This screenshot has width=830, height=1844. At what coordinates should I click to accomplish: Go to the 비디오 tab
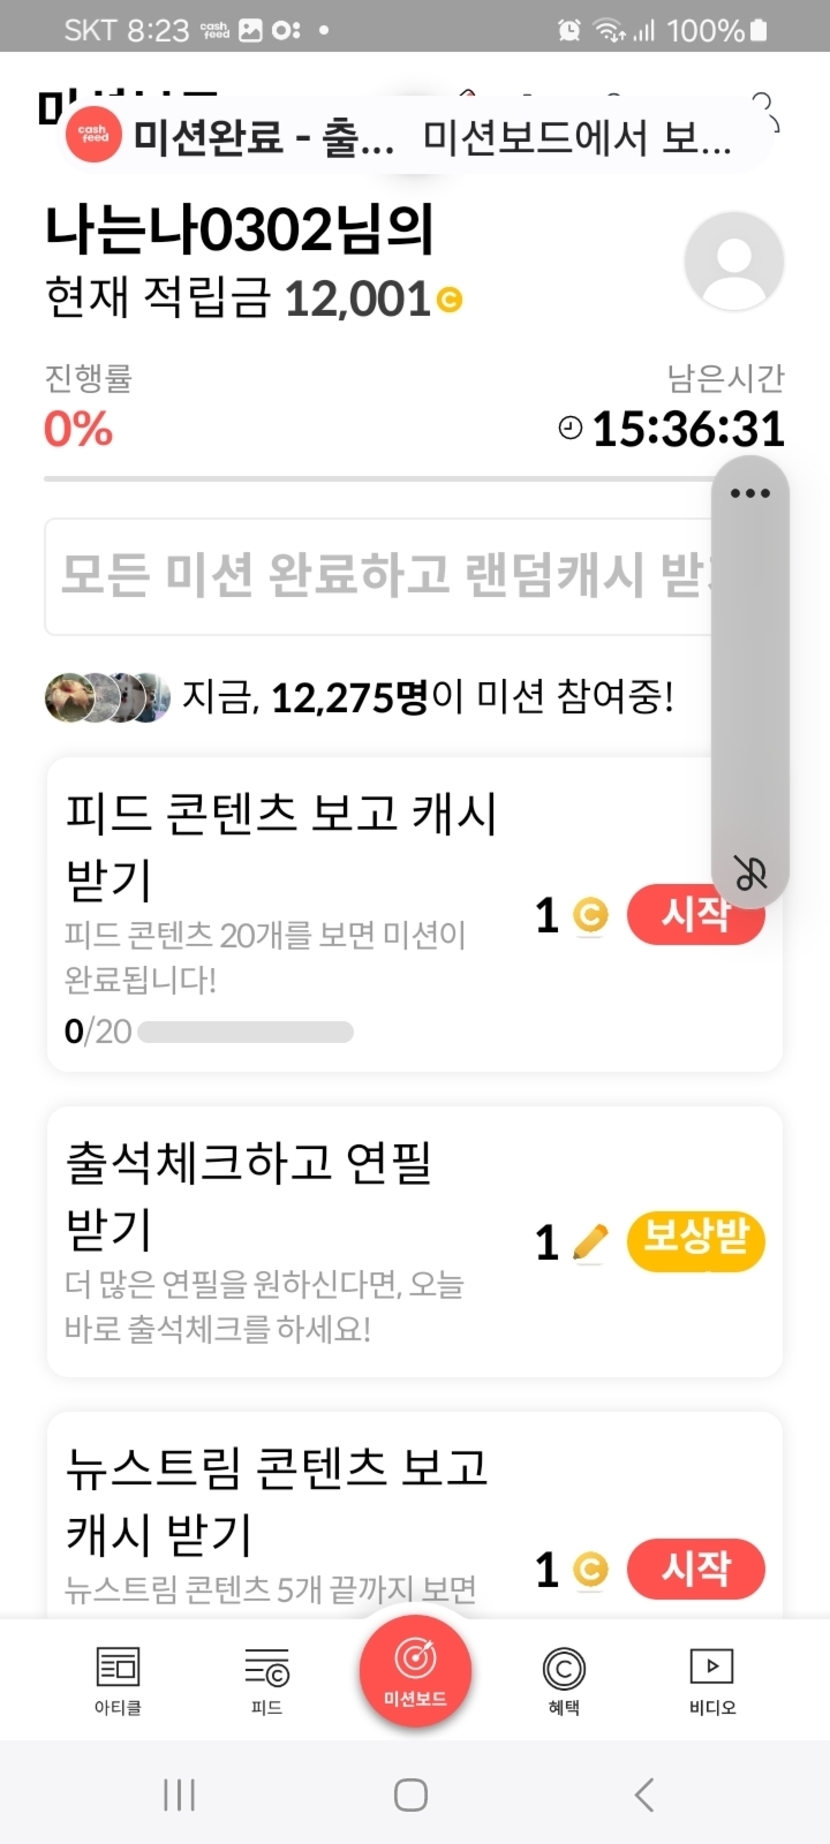[x=712, y=1678]
